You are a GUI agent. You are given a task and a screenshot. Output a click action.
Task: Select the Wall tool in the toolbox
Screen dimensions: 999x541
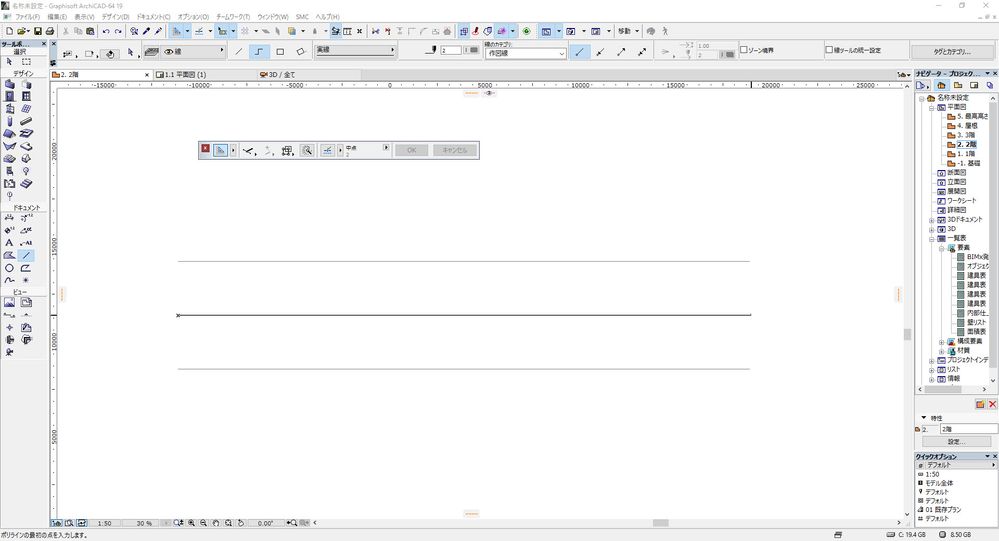pyautogui.click(x=10, y=84)
